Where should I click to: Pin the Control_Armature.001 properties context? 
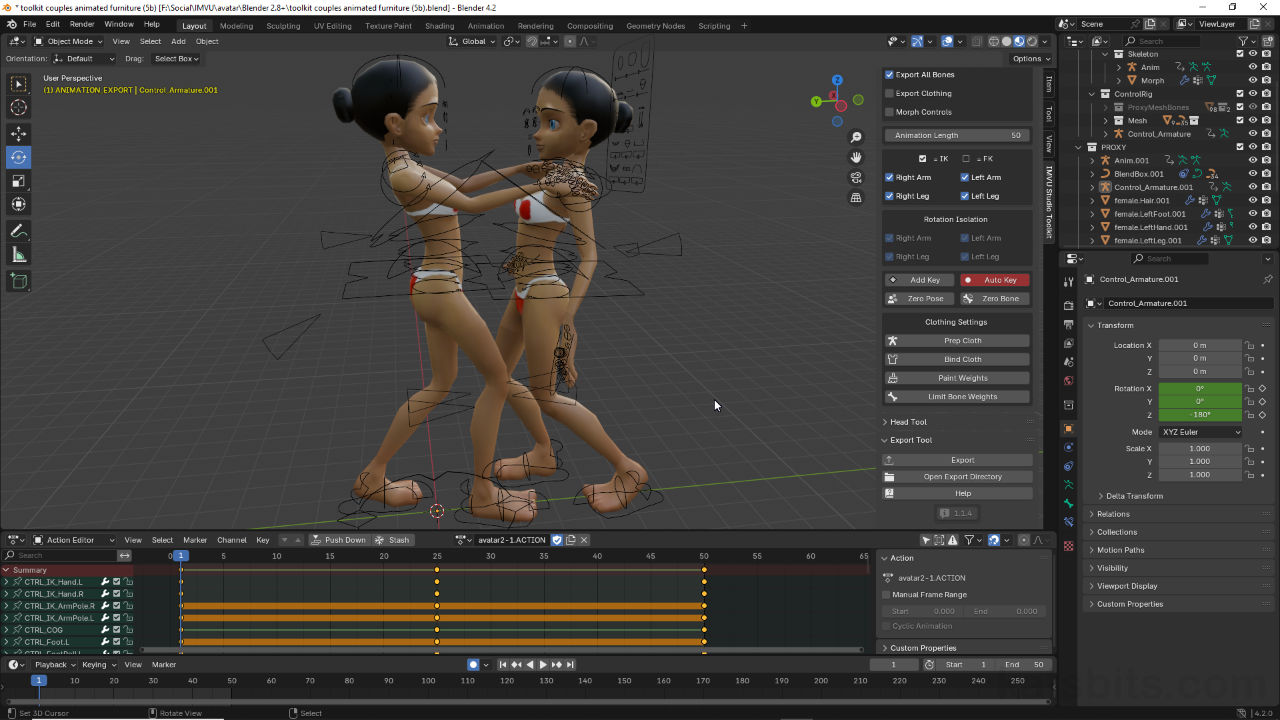point(1268,279)
